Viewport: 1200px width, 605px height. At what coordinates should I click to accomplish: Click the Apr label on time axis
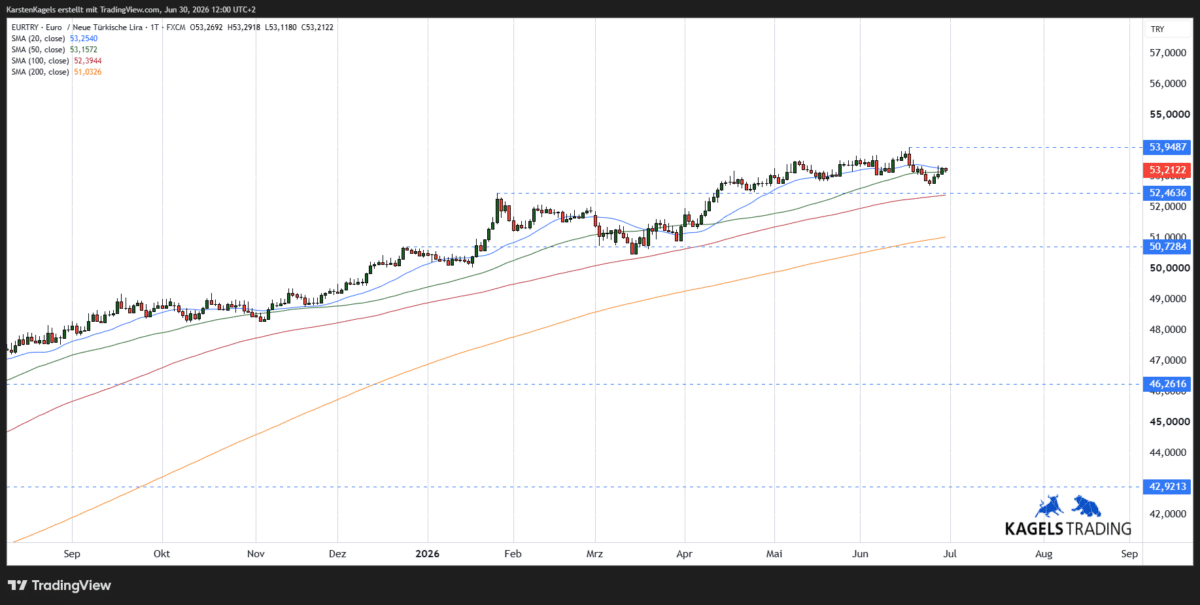click(685, 553)
